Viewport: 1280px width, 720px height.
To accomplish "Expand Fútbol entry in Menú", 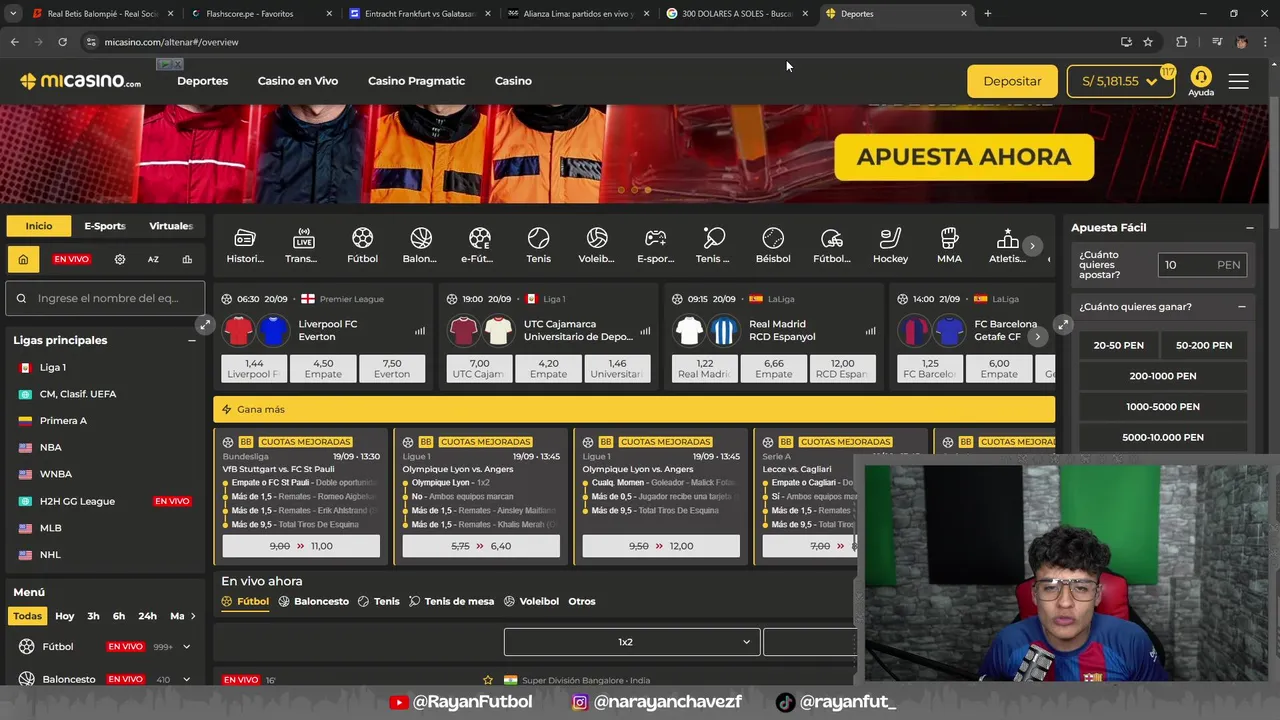I will coord(186,647).
